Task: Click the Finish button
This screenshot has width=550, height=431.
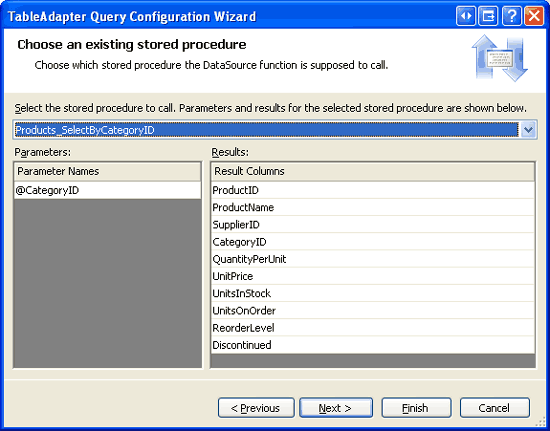Action: click(416, 408)
